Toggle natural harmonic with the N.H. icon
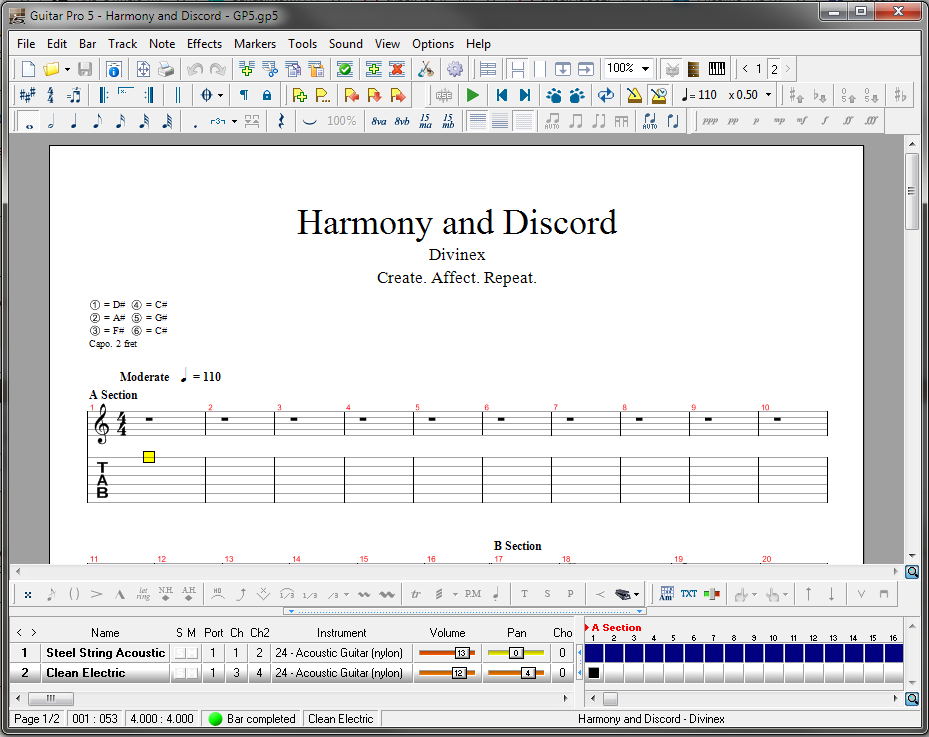The width and height of the screenshot is (929, 737). 165,591
